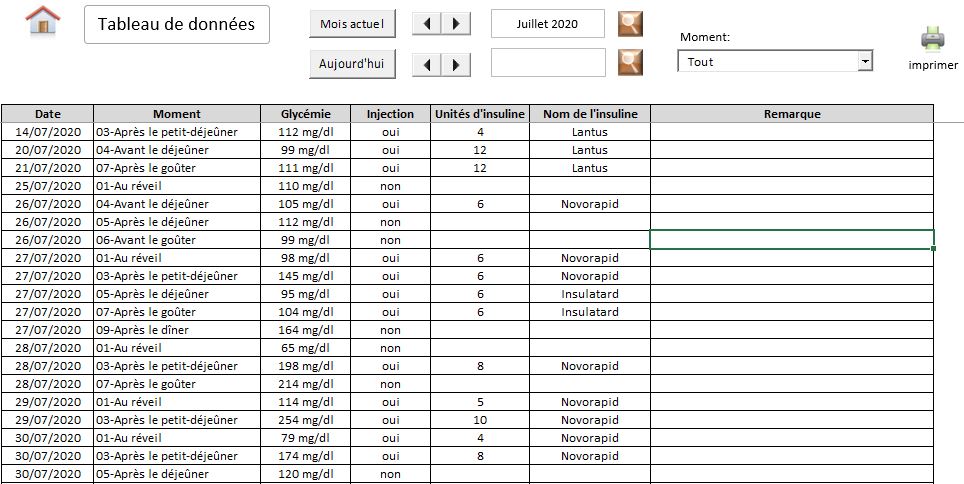Viewport: 964px width, 484px height.
Task: Click the Unités d'insuline column header
Action: click(480, 114)
